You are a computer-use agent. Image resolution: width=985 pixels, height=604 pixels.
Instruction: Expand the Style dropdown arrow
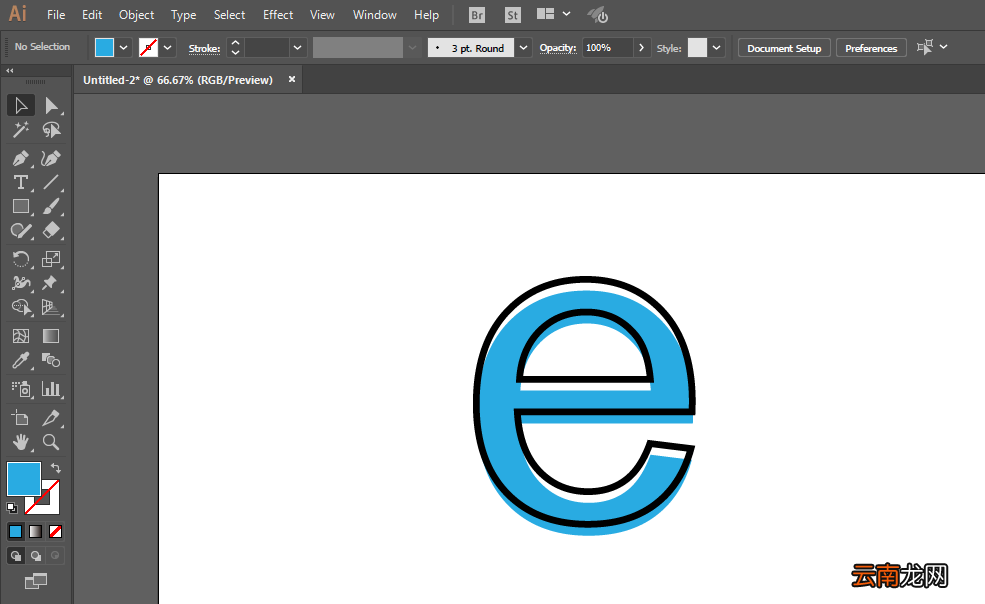[x=716, y=48]
